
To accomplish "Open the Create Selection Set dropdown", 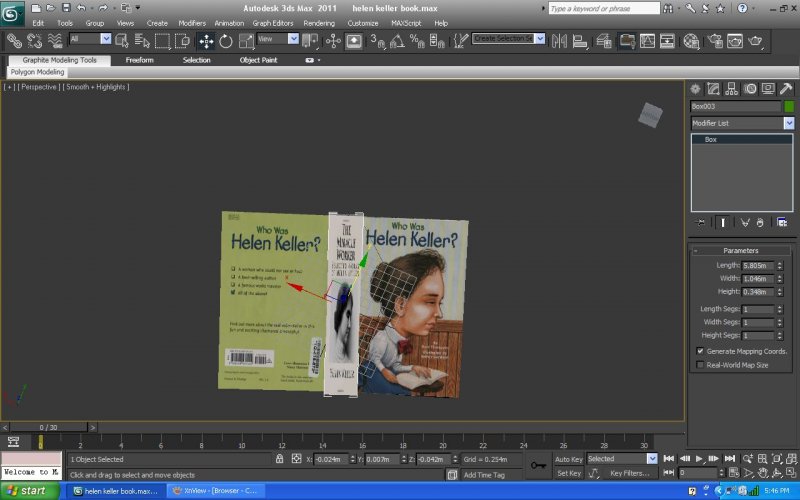I will [x=508, y=38].
